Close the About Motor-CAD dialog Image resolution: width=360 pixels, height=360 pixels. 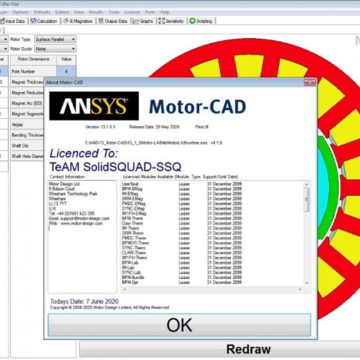[310, 82]
